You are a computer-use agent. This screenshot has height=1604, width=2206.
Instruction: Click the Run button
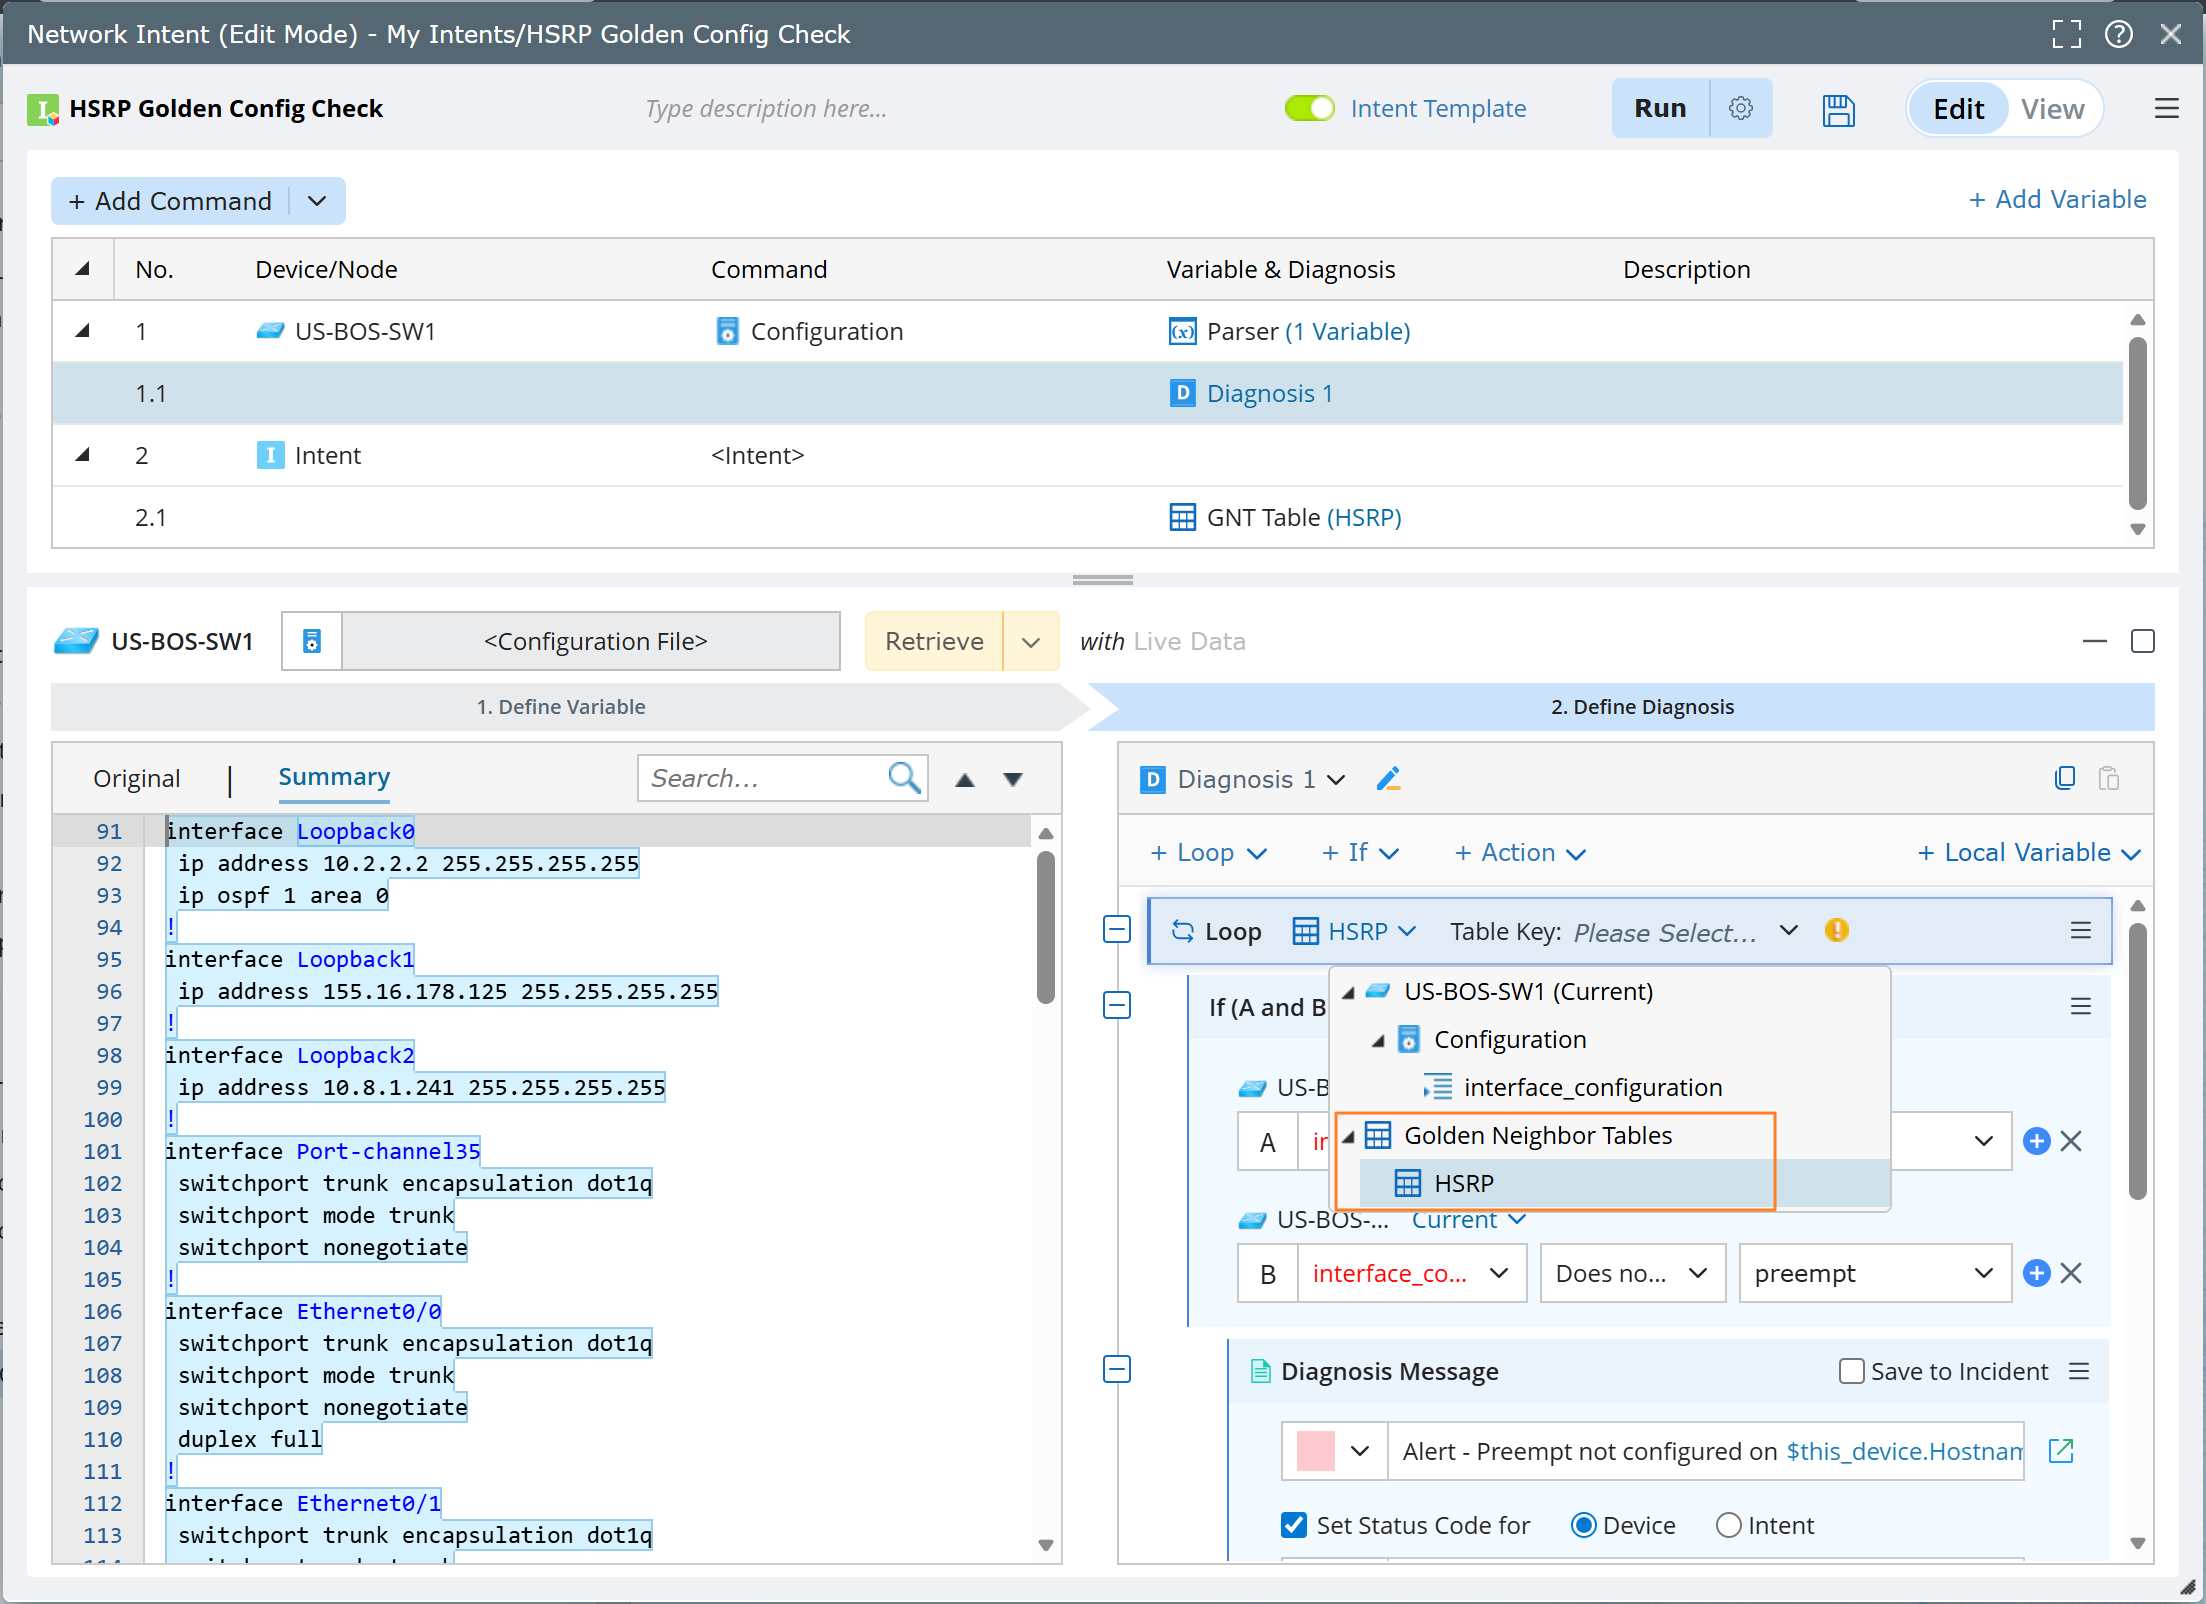point(1660,108)
